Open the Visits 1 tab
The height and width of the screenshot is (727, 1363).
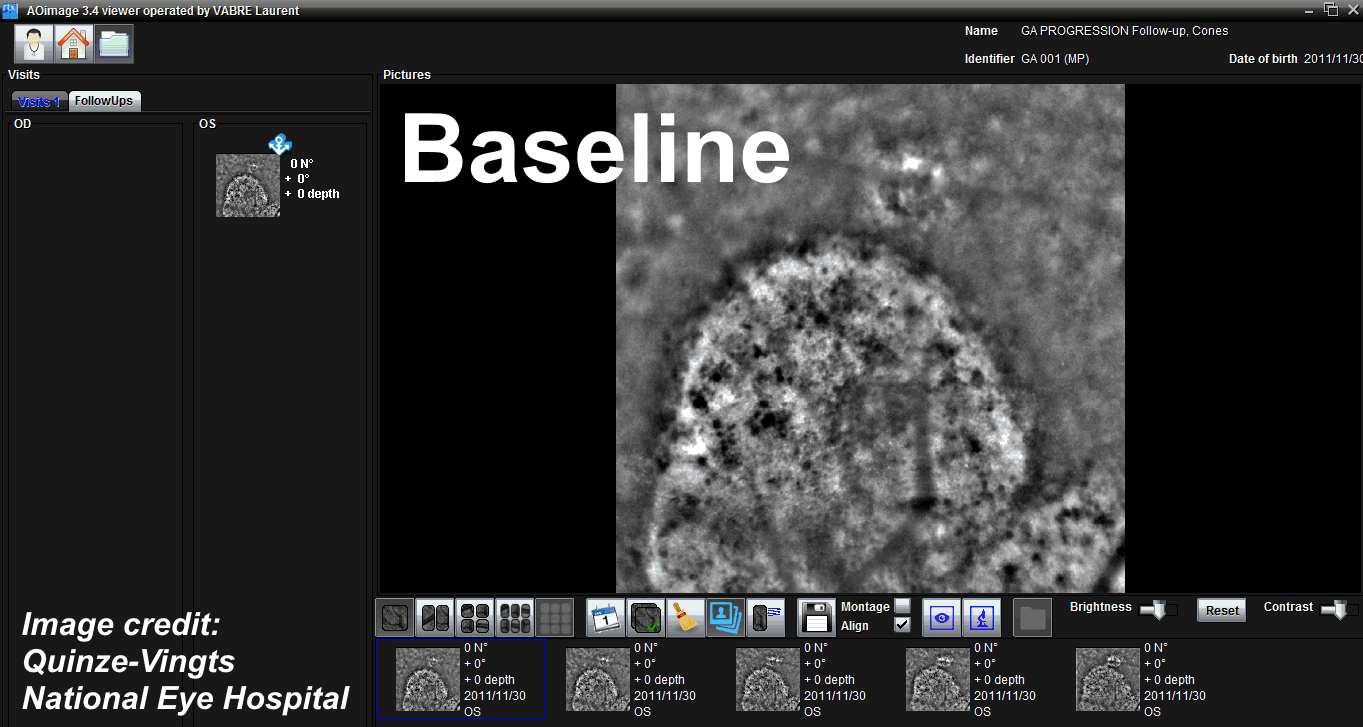coord(39,101)
